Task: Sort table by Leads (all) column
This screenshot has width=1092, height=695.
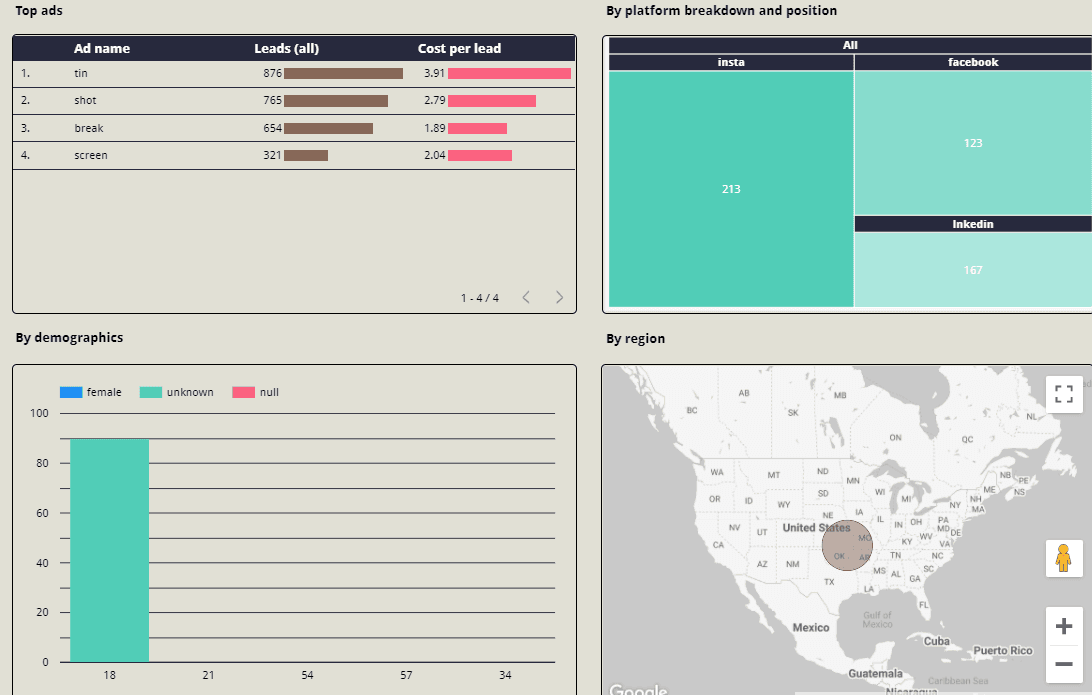Action: pyautogui.click(x=286, y=49)
